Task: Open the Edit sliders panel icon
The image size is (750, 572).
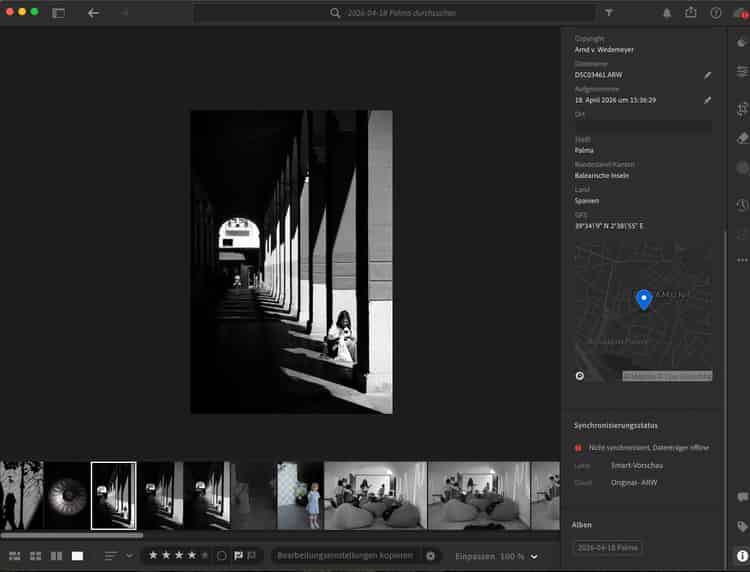Action: (742, 72)
